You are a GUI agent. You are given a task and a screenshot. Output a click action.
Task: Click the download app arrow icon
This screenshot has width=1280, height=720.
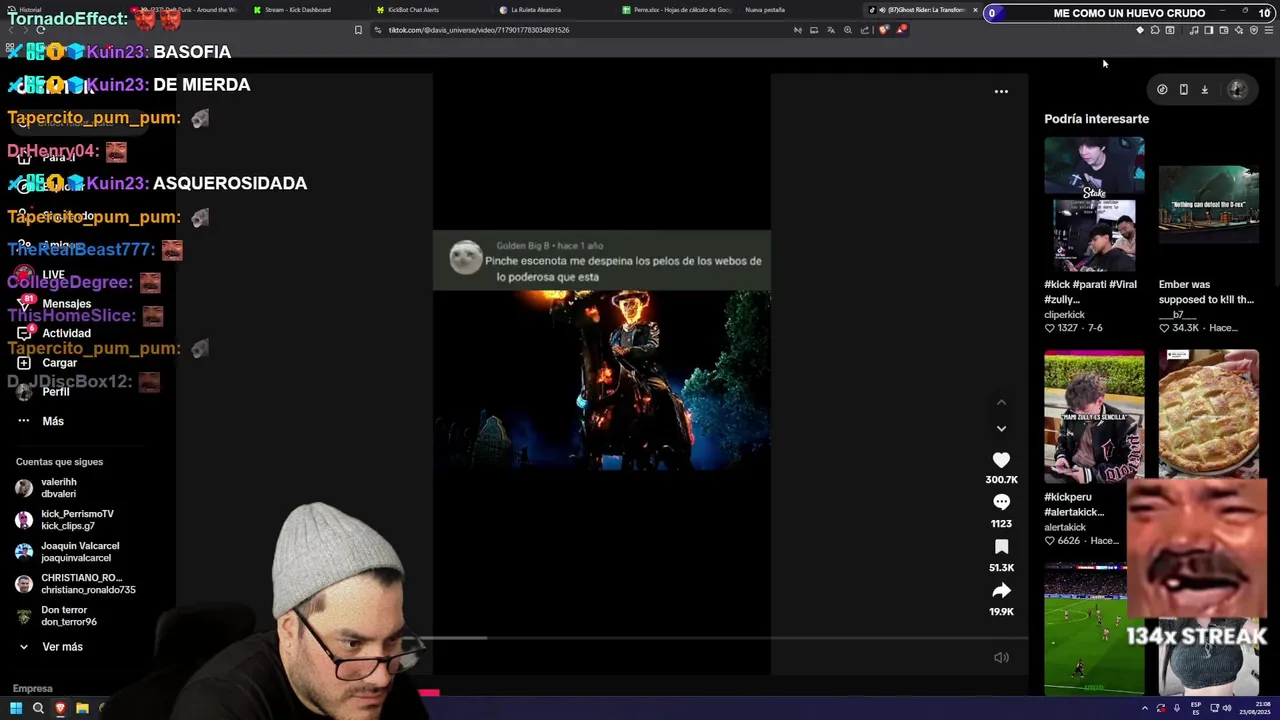[1204, 89]
